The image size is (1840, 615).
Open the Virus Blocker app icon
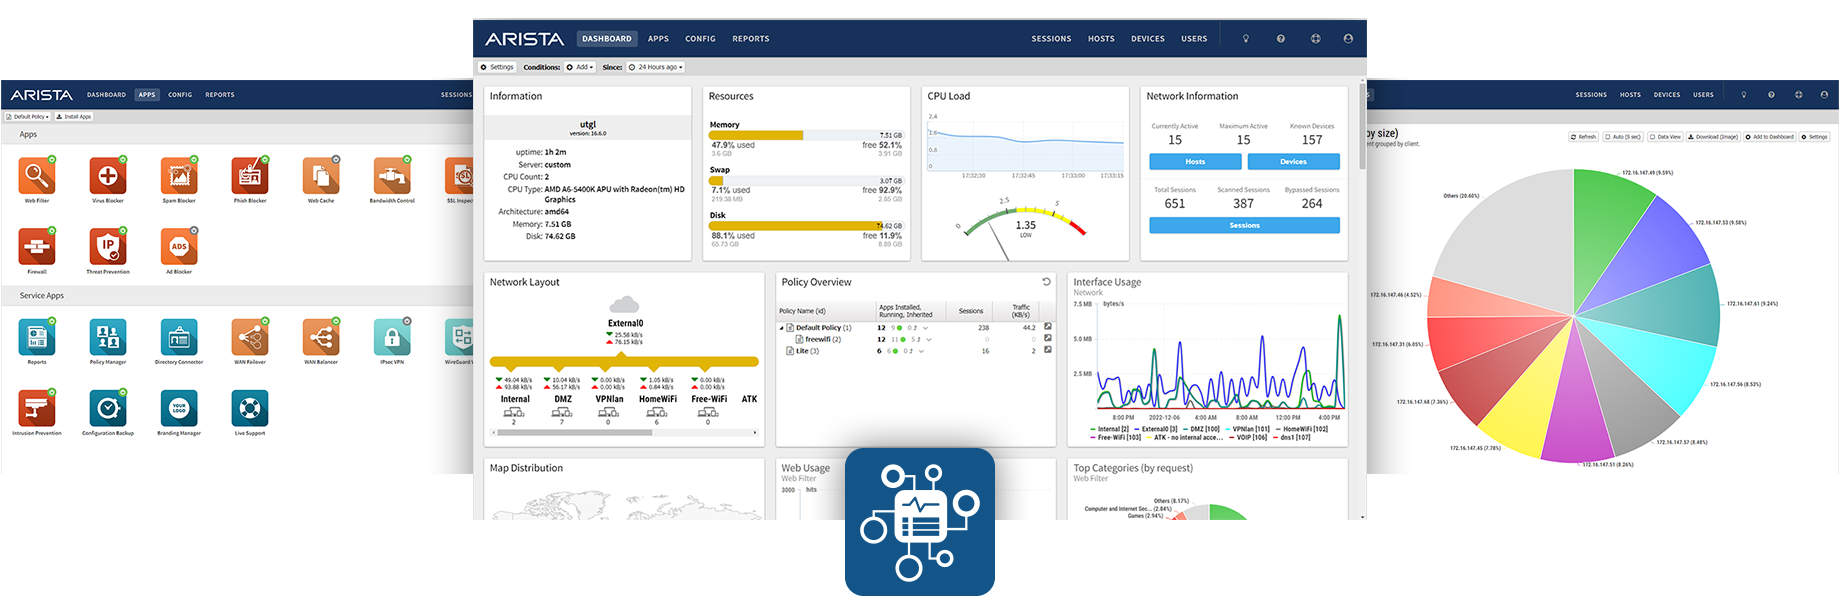pos(108,176)
